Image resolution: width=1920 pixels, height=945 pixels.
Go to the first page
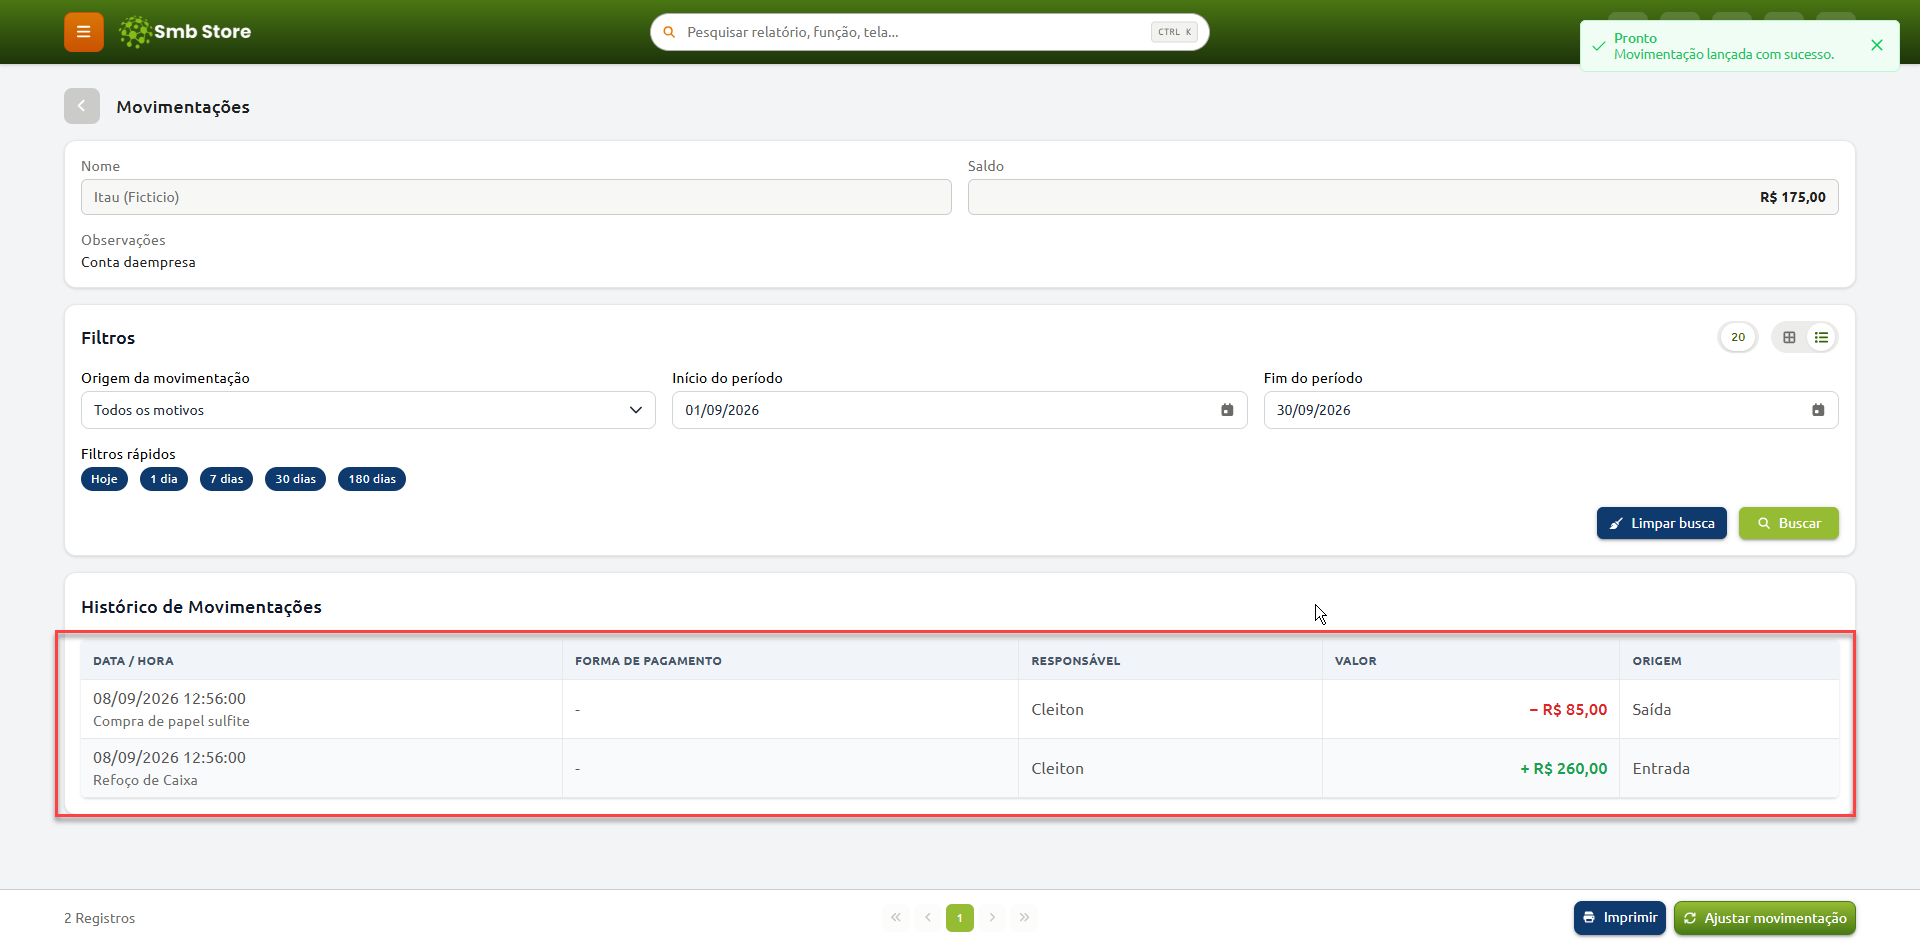click(896, 917)
